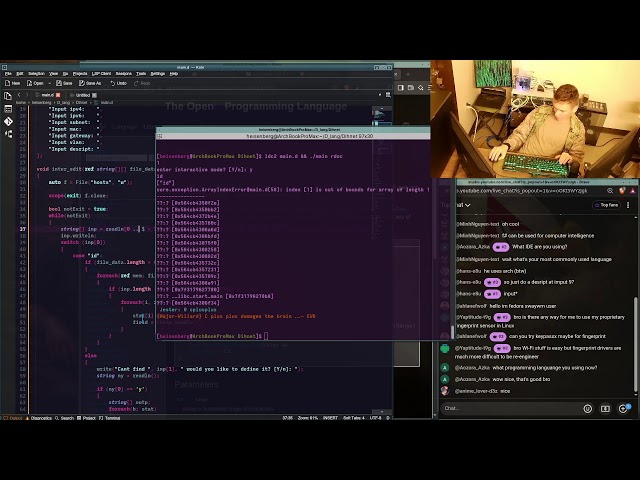The image size is (640, 480).
Task: Click the add reaction icon with badge
Action: (x=624, y=408)
